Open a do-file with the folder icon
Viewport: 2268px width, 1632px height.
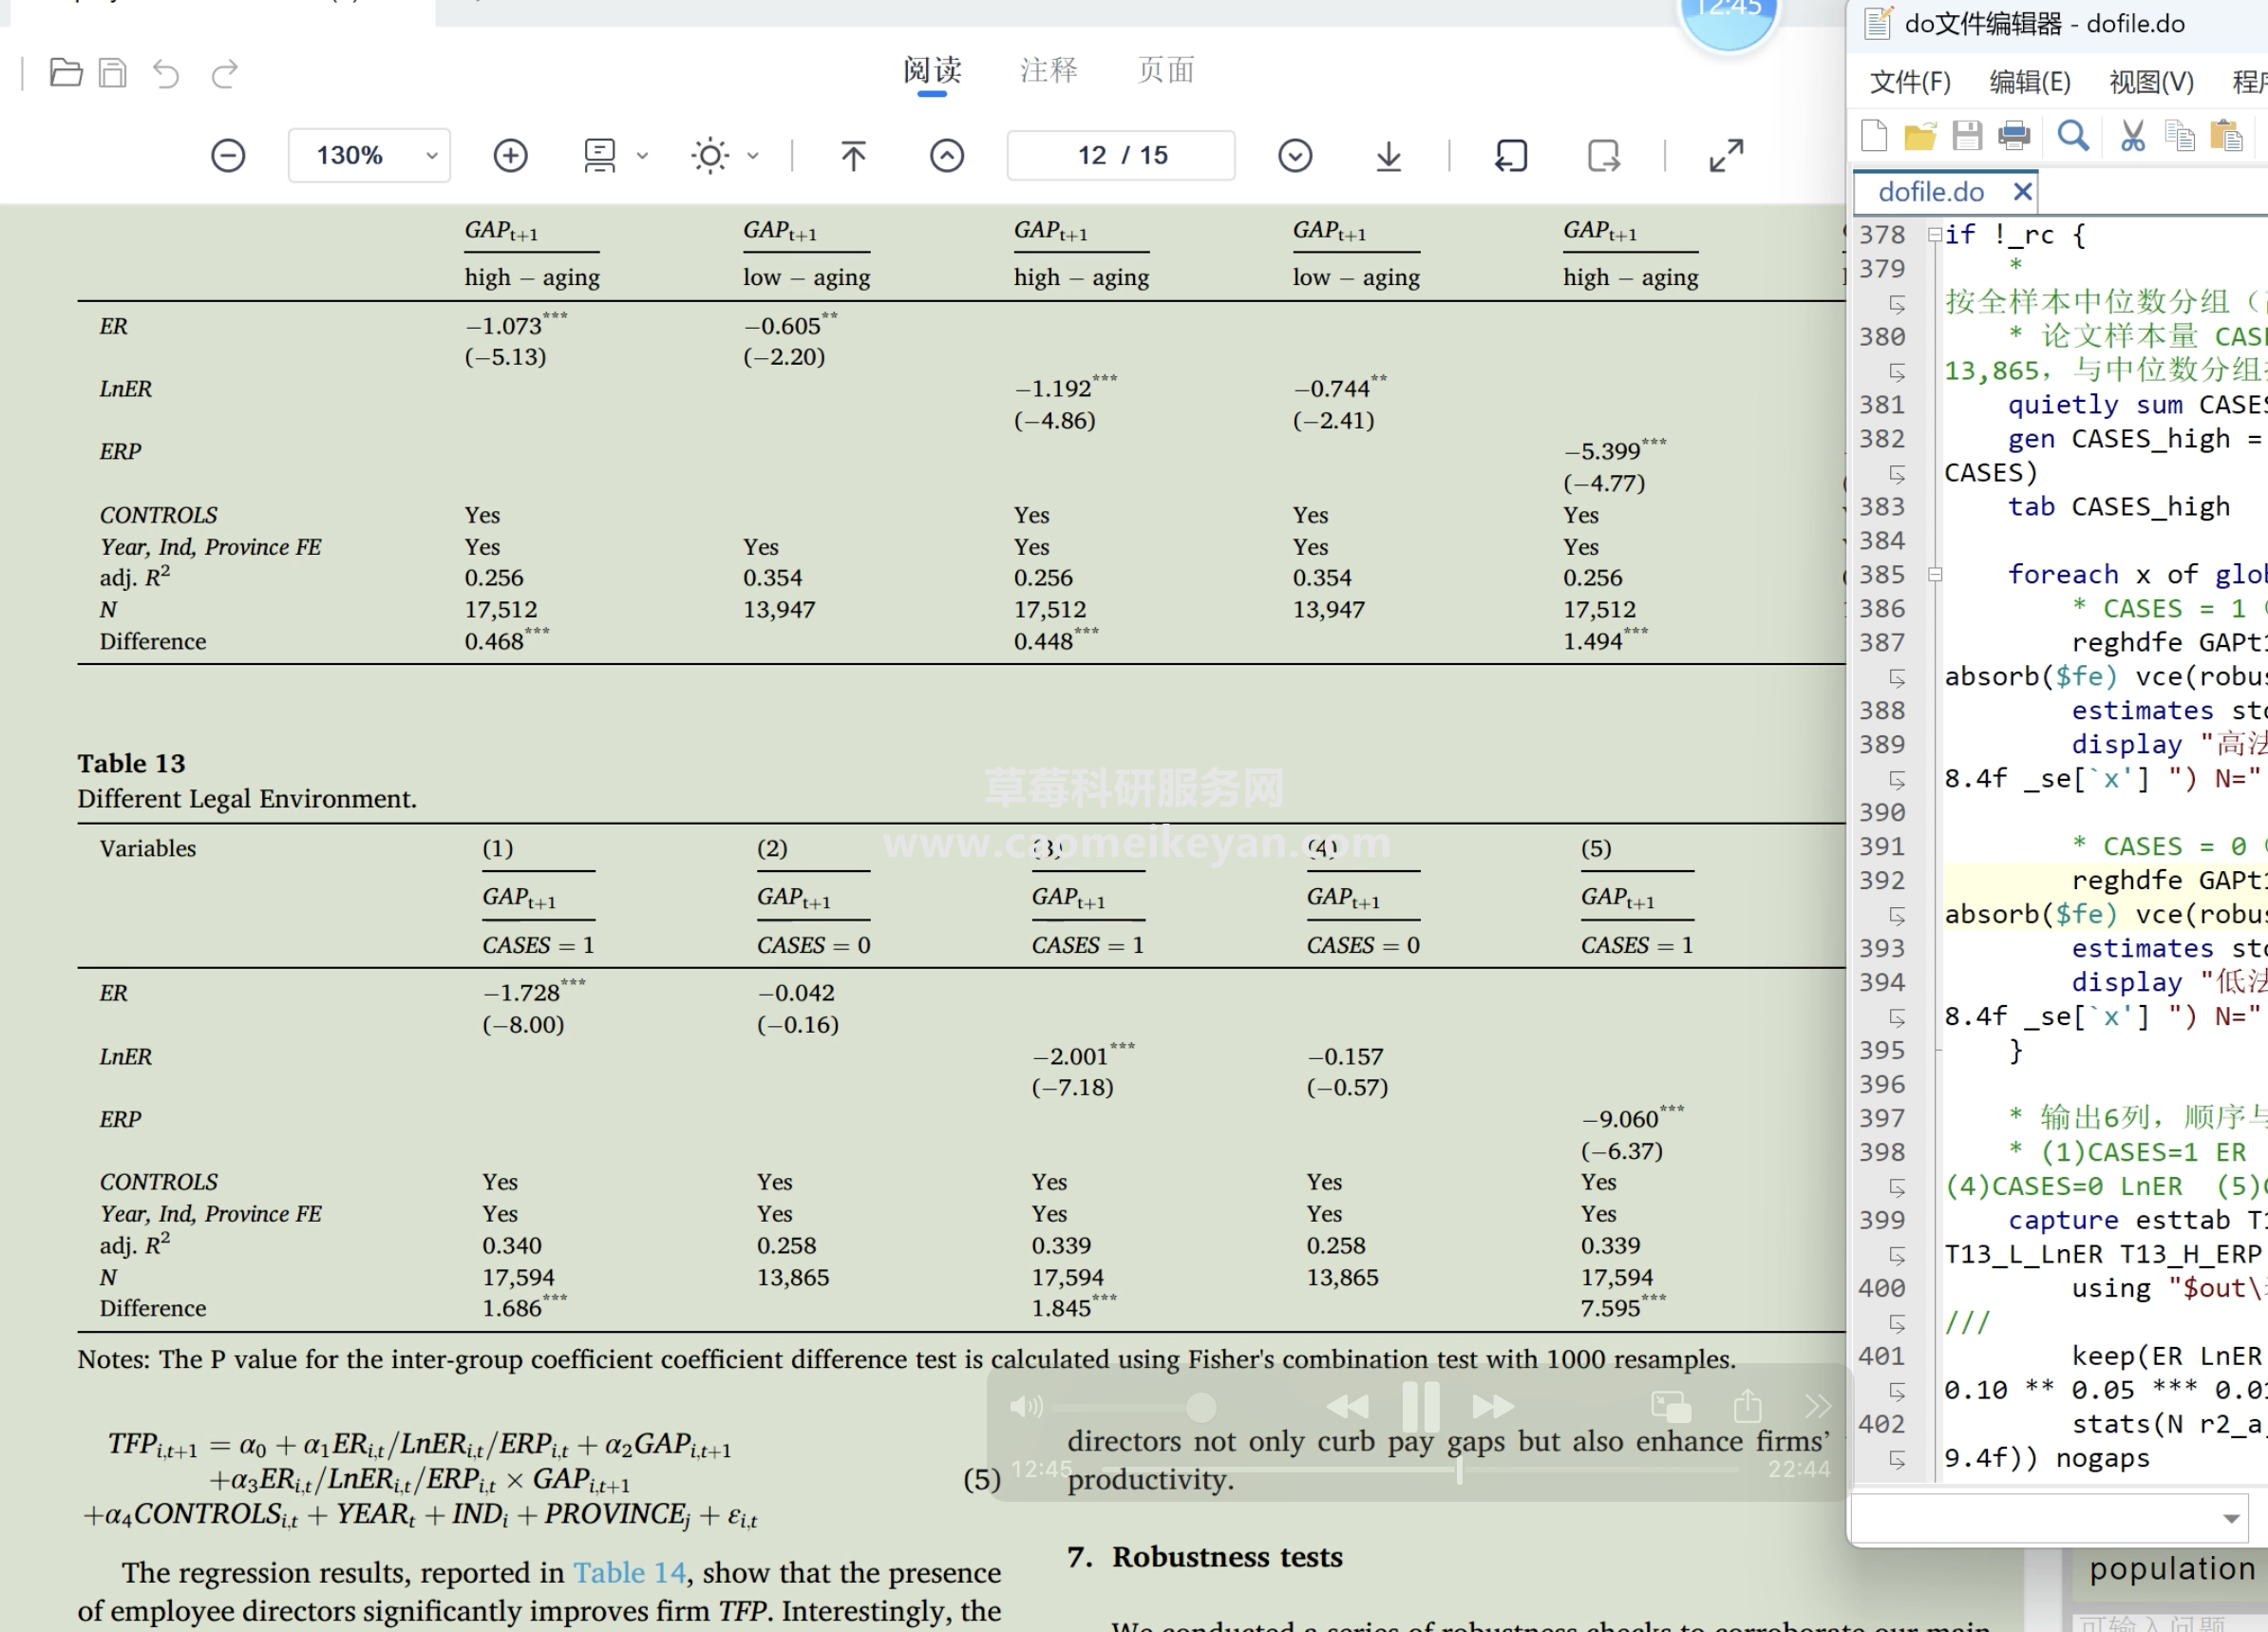(x=1920, y=135)
